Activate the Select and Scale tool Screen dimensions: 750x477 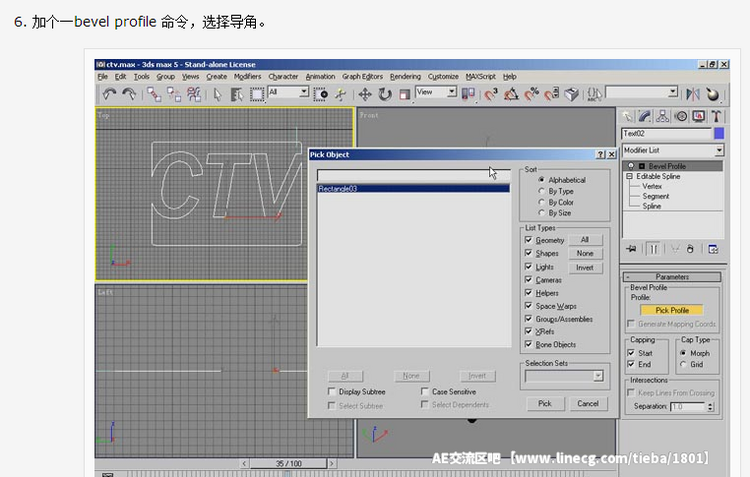(405, 94)
